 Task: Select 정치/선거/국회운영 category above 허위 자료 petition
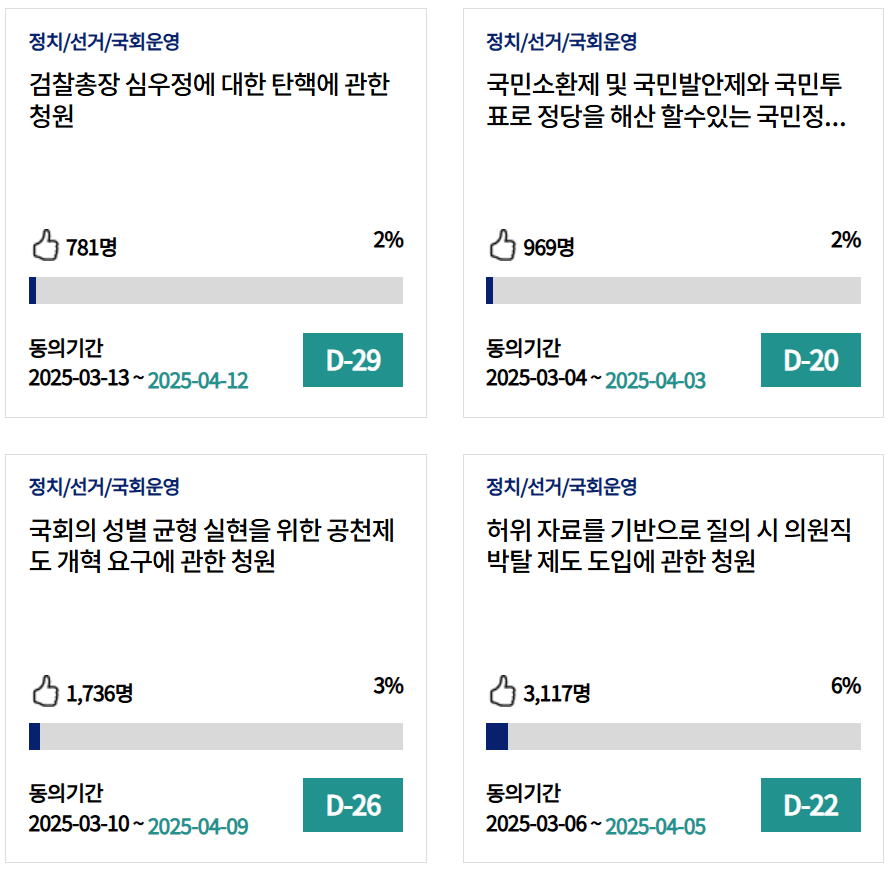pyautogui.click(x=561, y=487)
